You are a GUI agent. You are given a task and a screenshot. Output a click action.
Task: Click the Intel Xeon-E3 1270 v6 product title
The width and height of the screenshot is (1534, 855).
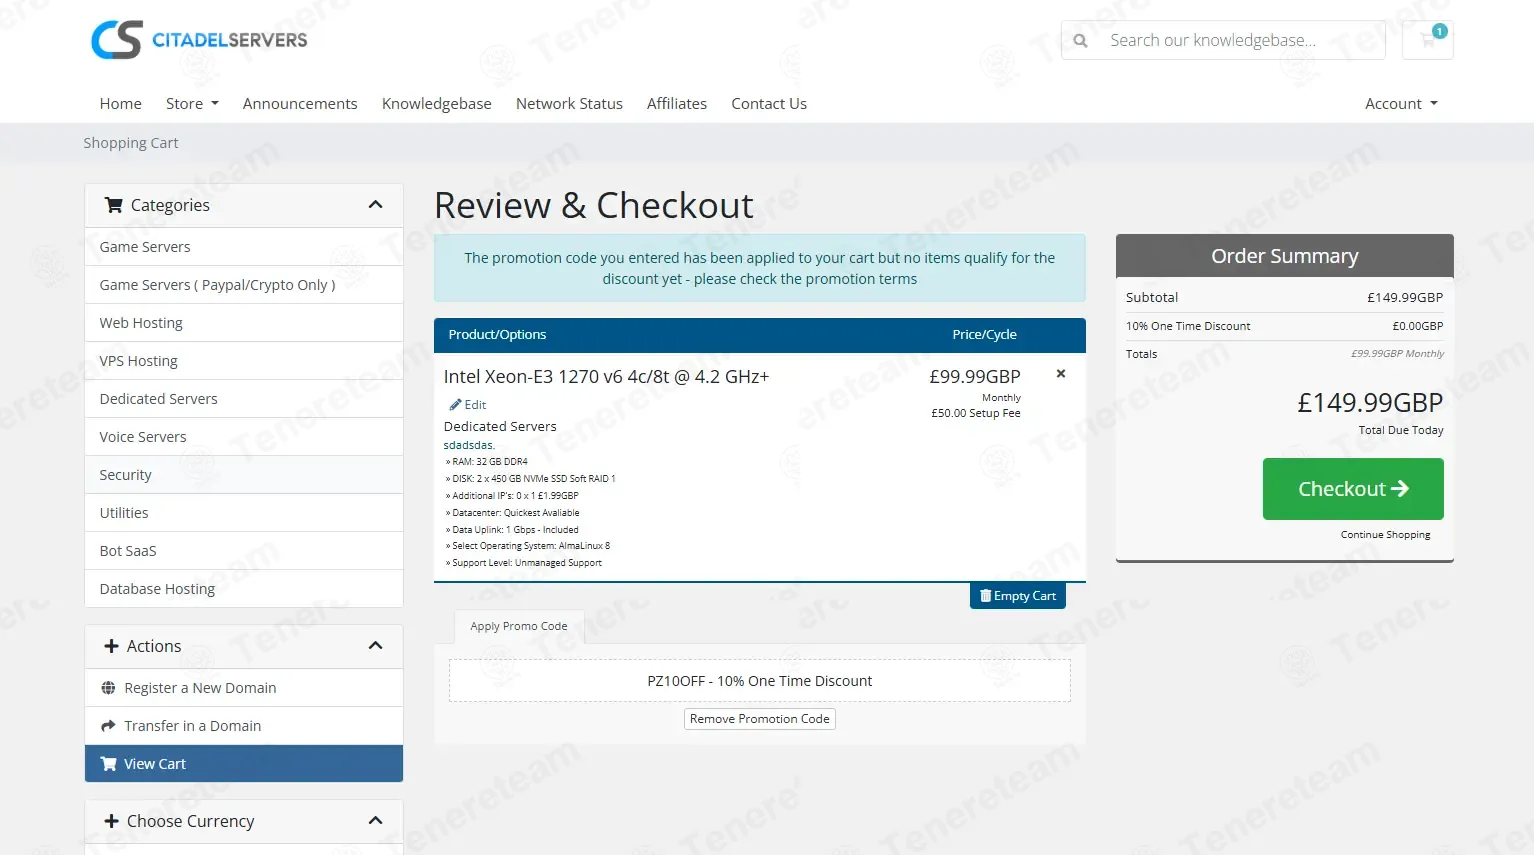click(607, 377)
